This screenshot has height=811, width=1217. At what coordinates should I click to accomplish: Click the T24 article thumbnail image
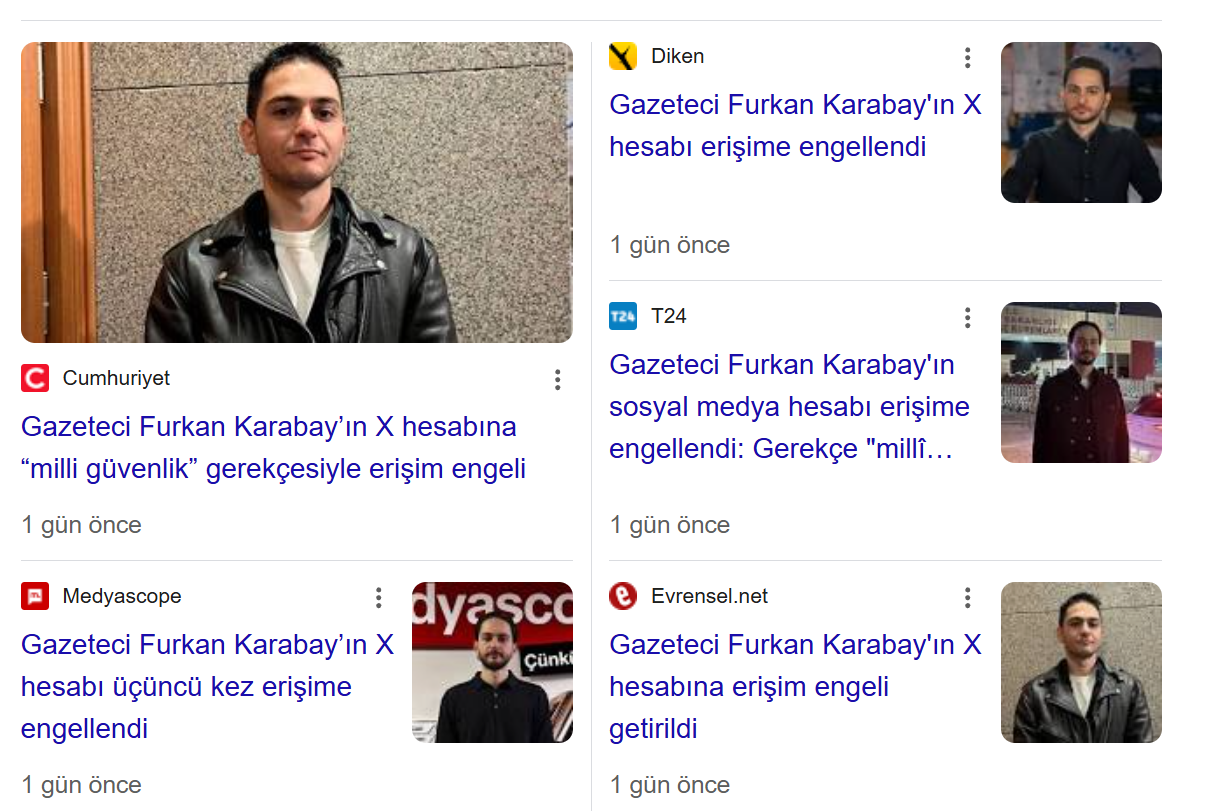click(x=1081, y=382)
